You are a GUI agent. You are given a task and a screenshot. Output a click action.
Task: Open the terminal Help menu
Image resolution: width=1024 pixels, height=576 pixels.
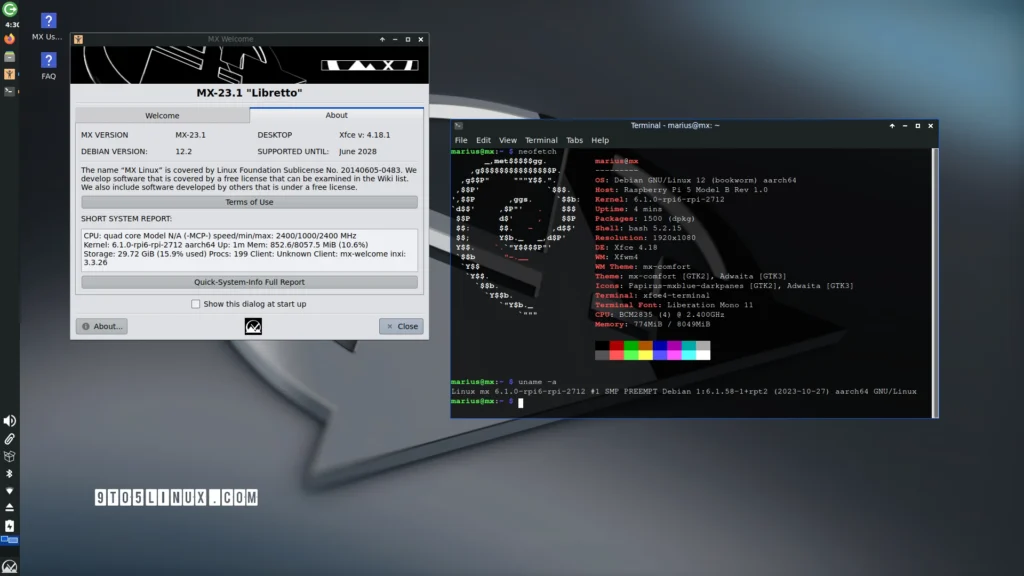pyautogui.click(x=600, y=140)
